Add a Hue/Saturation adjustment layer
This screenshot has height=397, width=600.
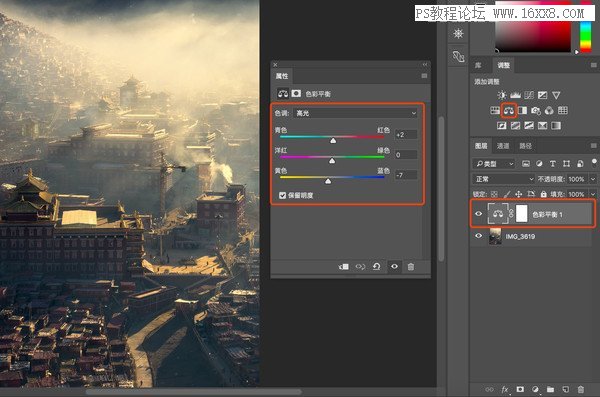(x=495, y=111)
